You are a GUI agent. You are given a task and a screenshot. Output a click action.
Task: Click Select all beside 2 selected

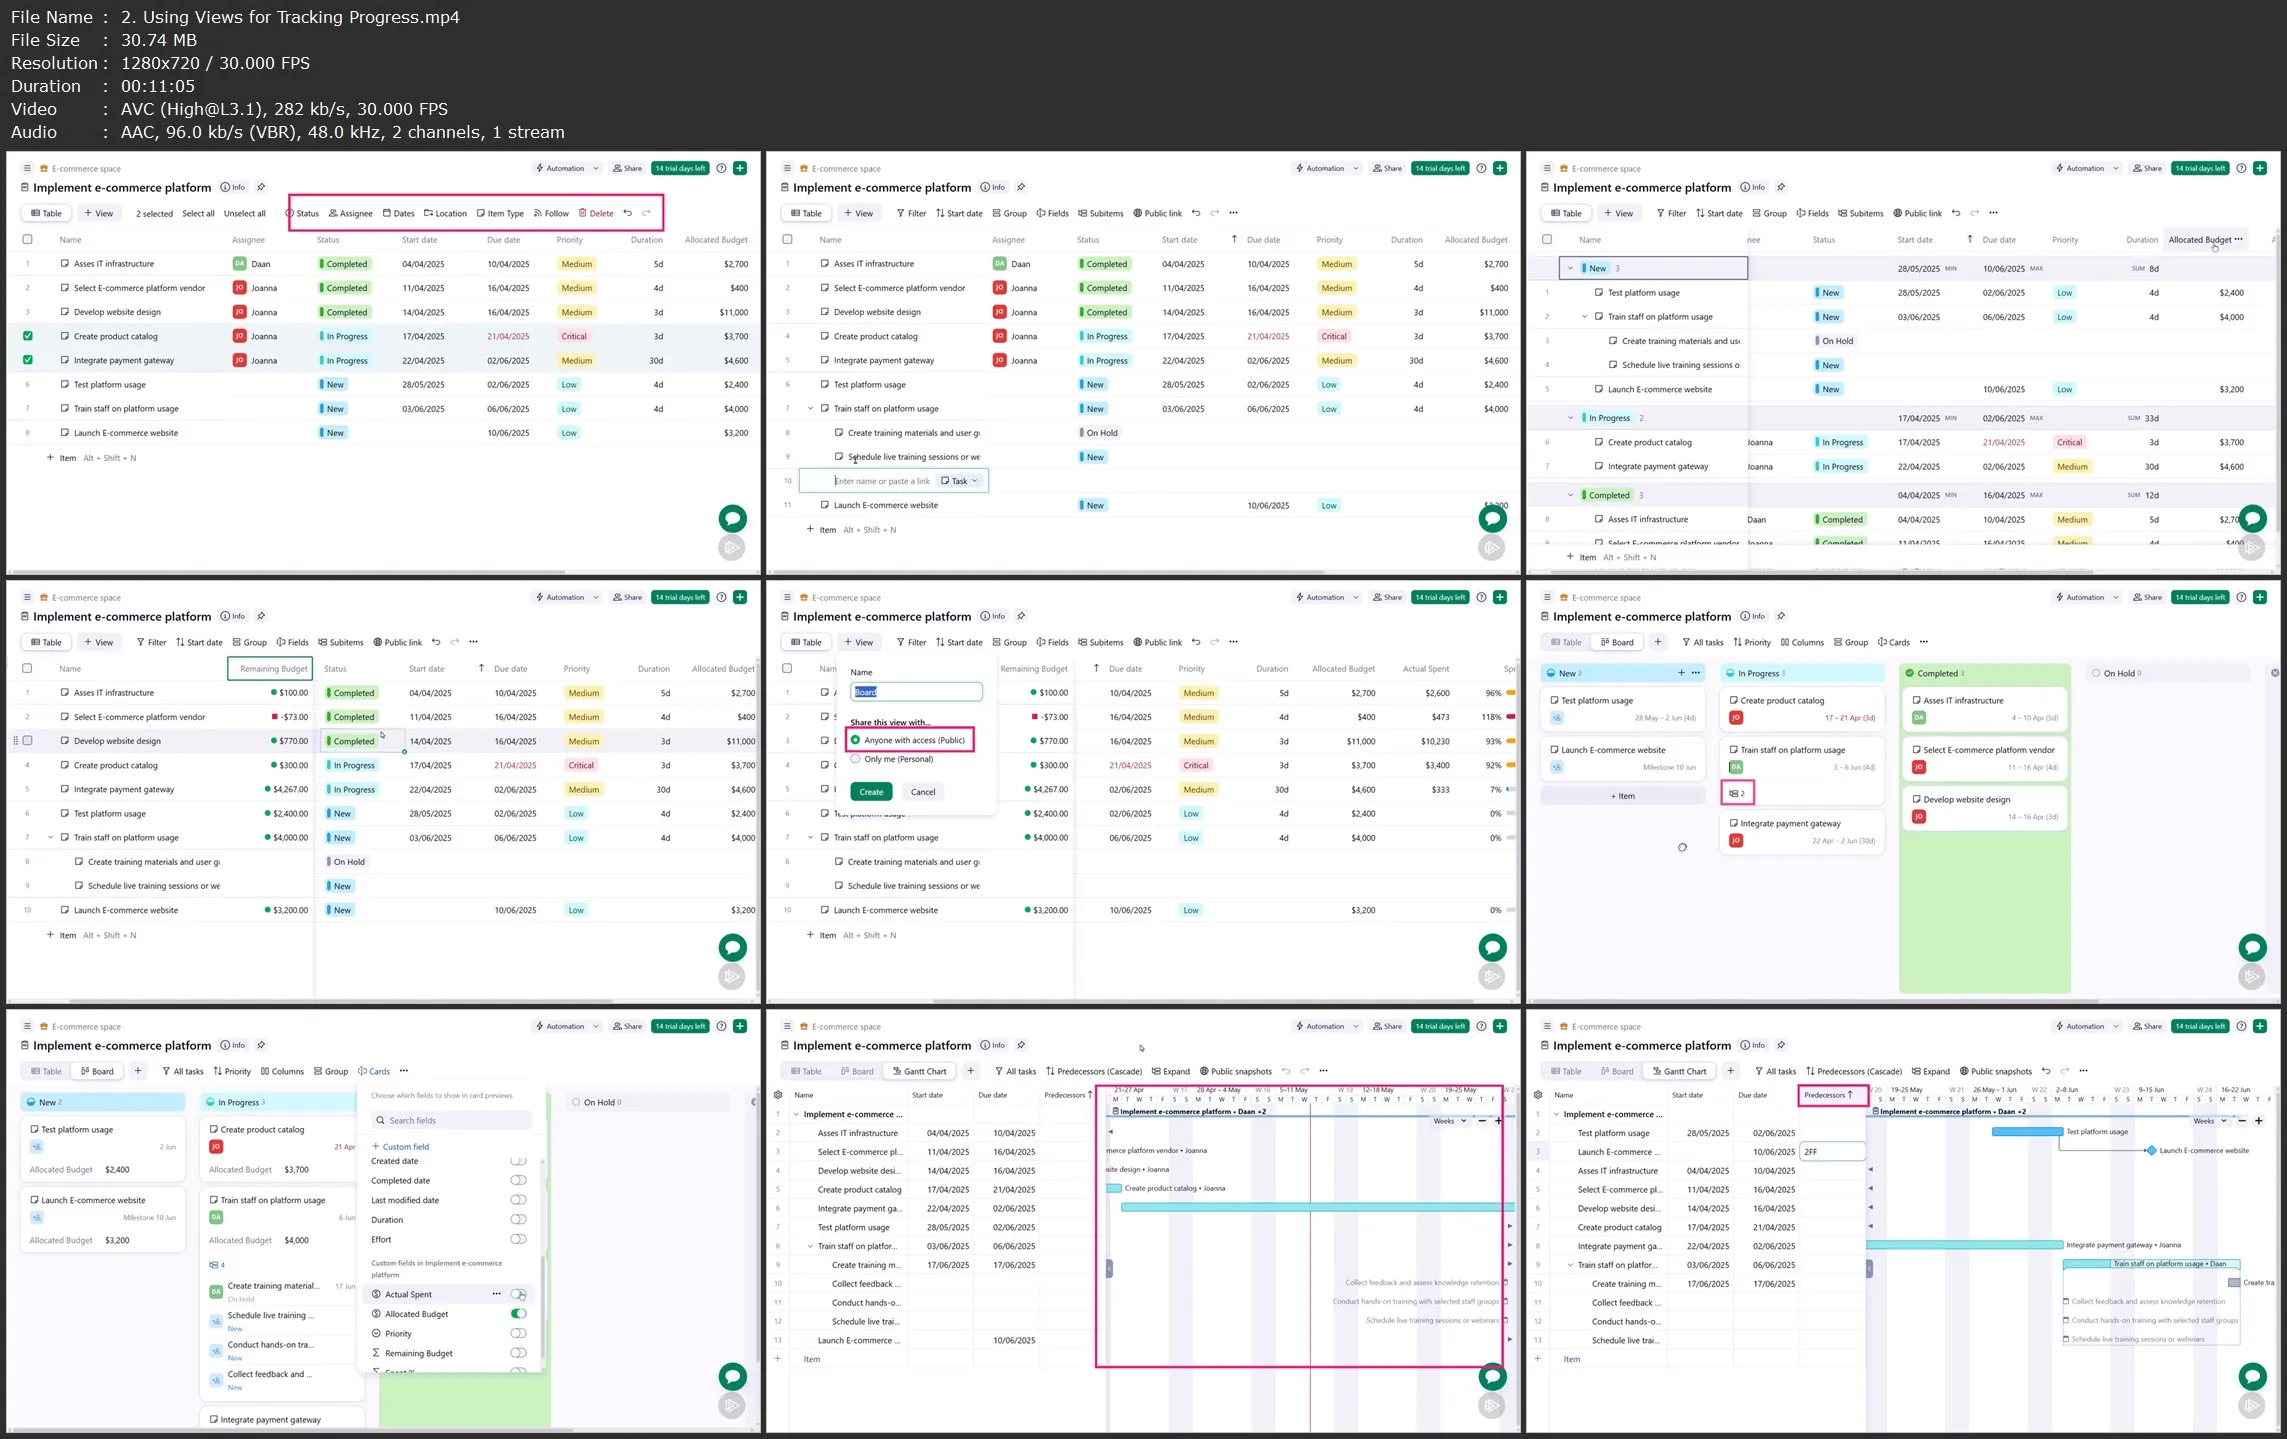click(198, 213)
